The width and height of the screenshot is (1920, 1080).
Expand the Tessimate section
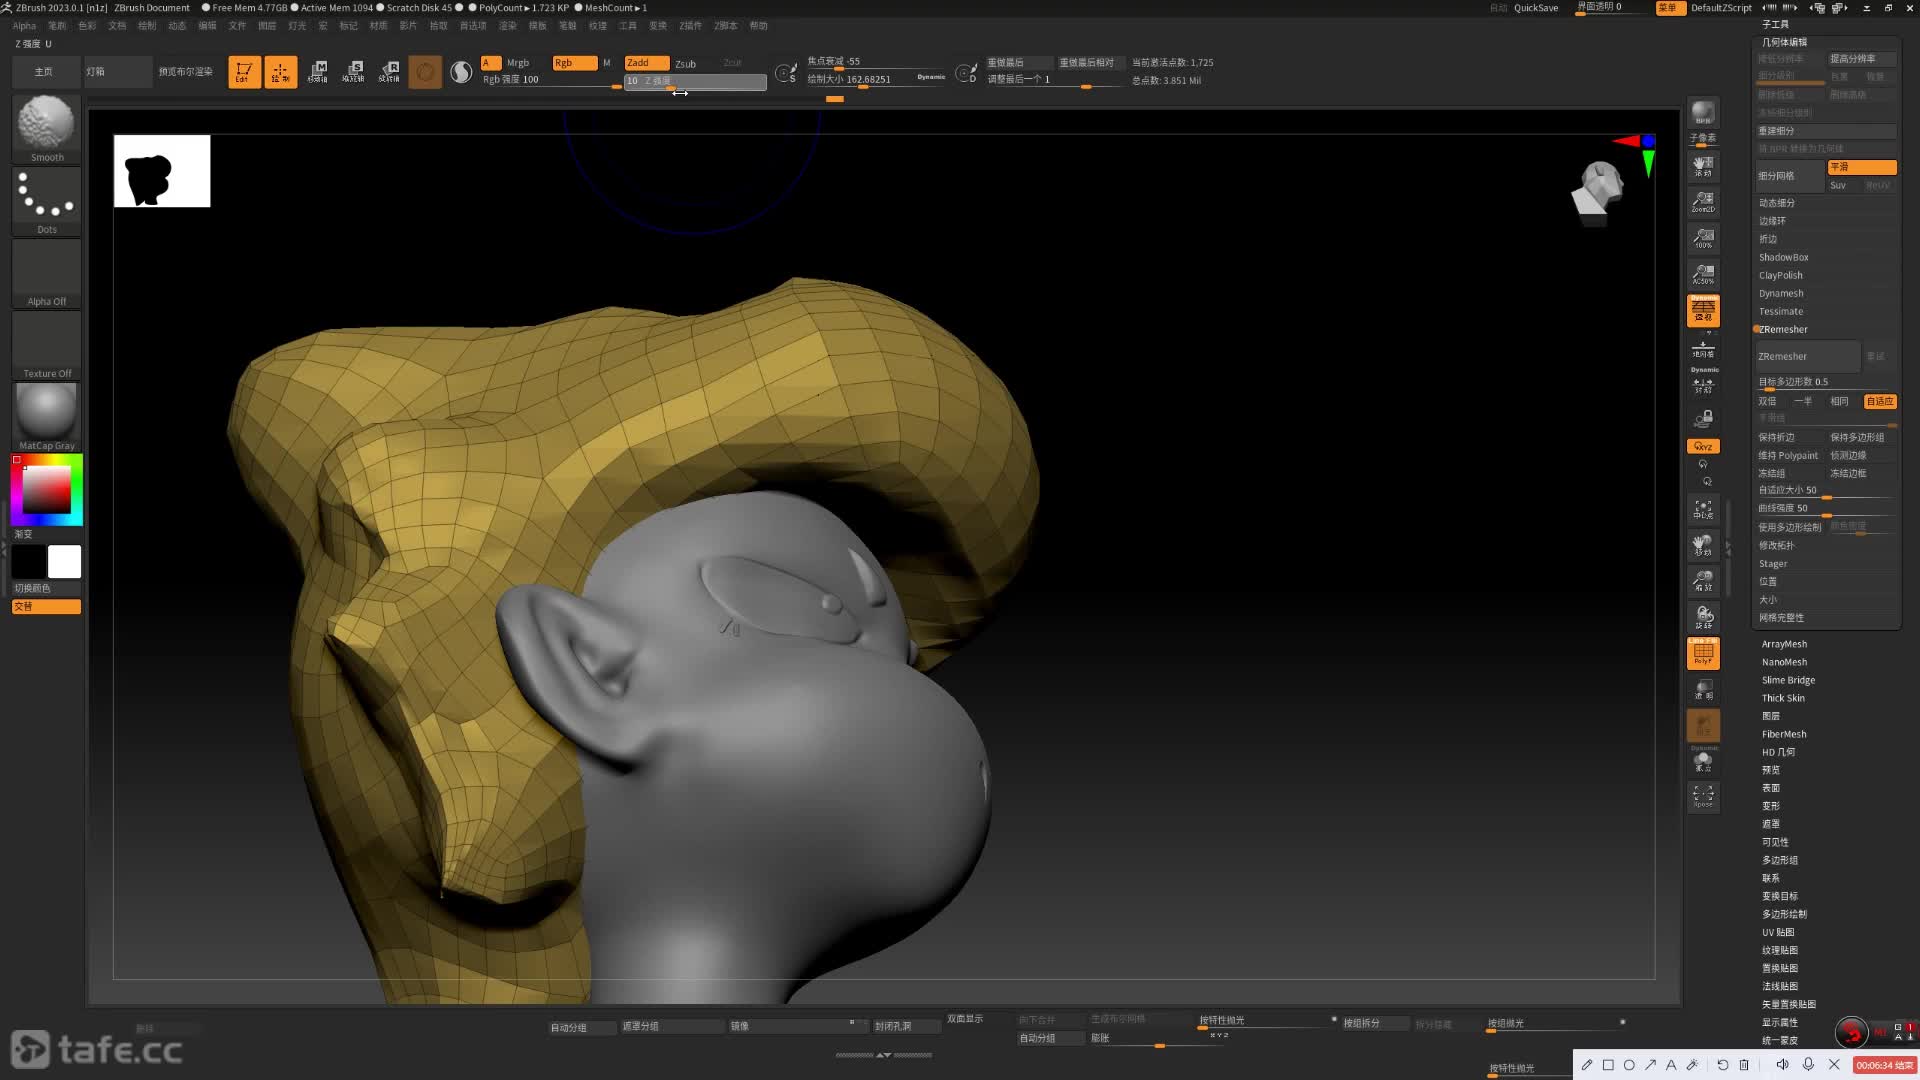(x=1781, y=312)
